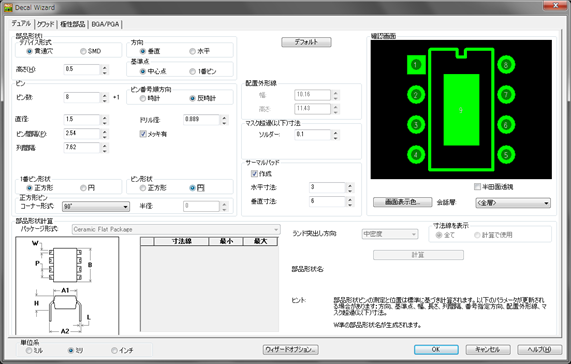This screenshot has height=364, width=571.
Task: Click pin 1 square pad in preview
Action: [416, 65]
